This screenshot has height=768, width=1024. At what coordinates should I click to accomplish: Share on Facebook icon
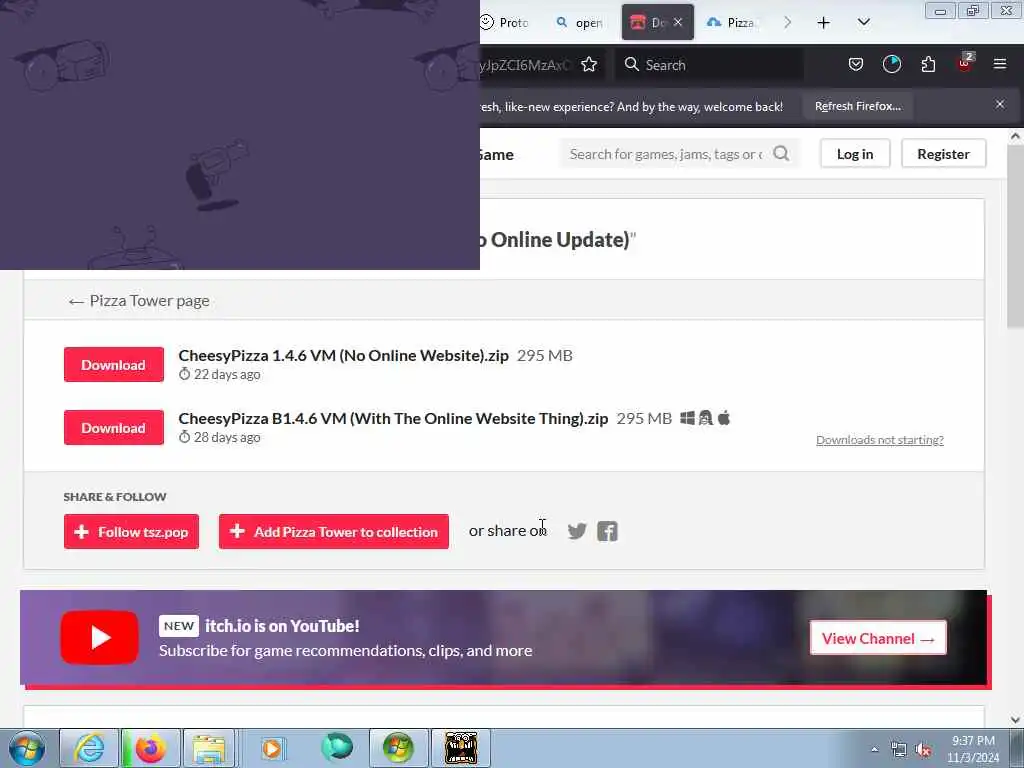pyautogui.click(x=607, y=531)
